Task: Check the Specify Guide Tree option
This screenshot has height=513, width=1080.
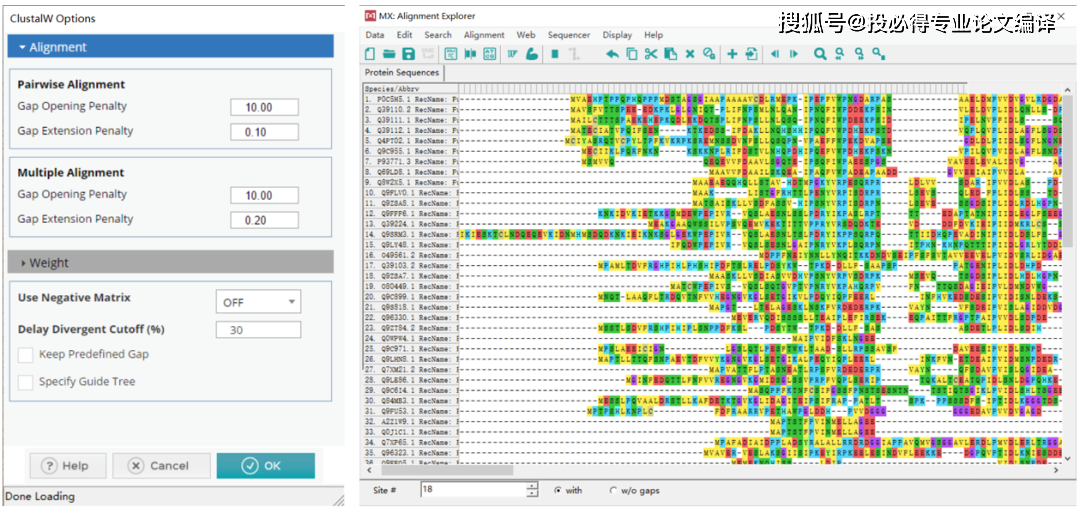Action: (x=26, y=382)
